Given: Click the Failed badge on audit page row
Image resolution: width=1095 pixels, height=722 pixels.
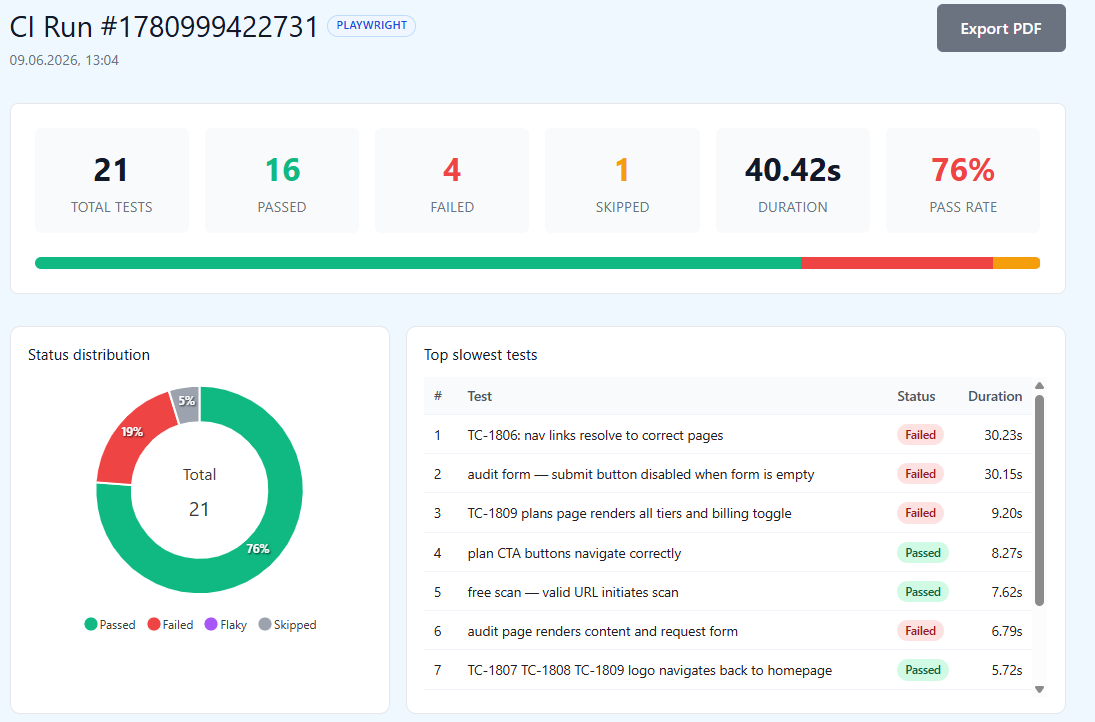Looking at the screenshot, I should tap(920, 631).
